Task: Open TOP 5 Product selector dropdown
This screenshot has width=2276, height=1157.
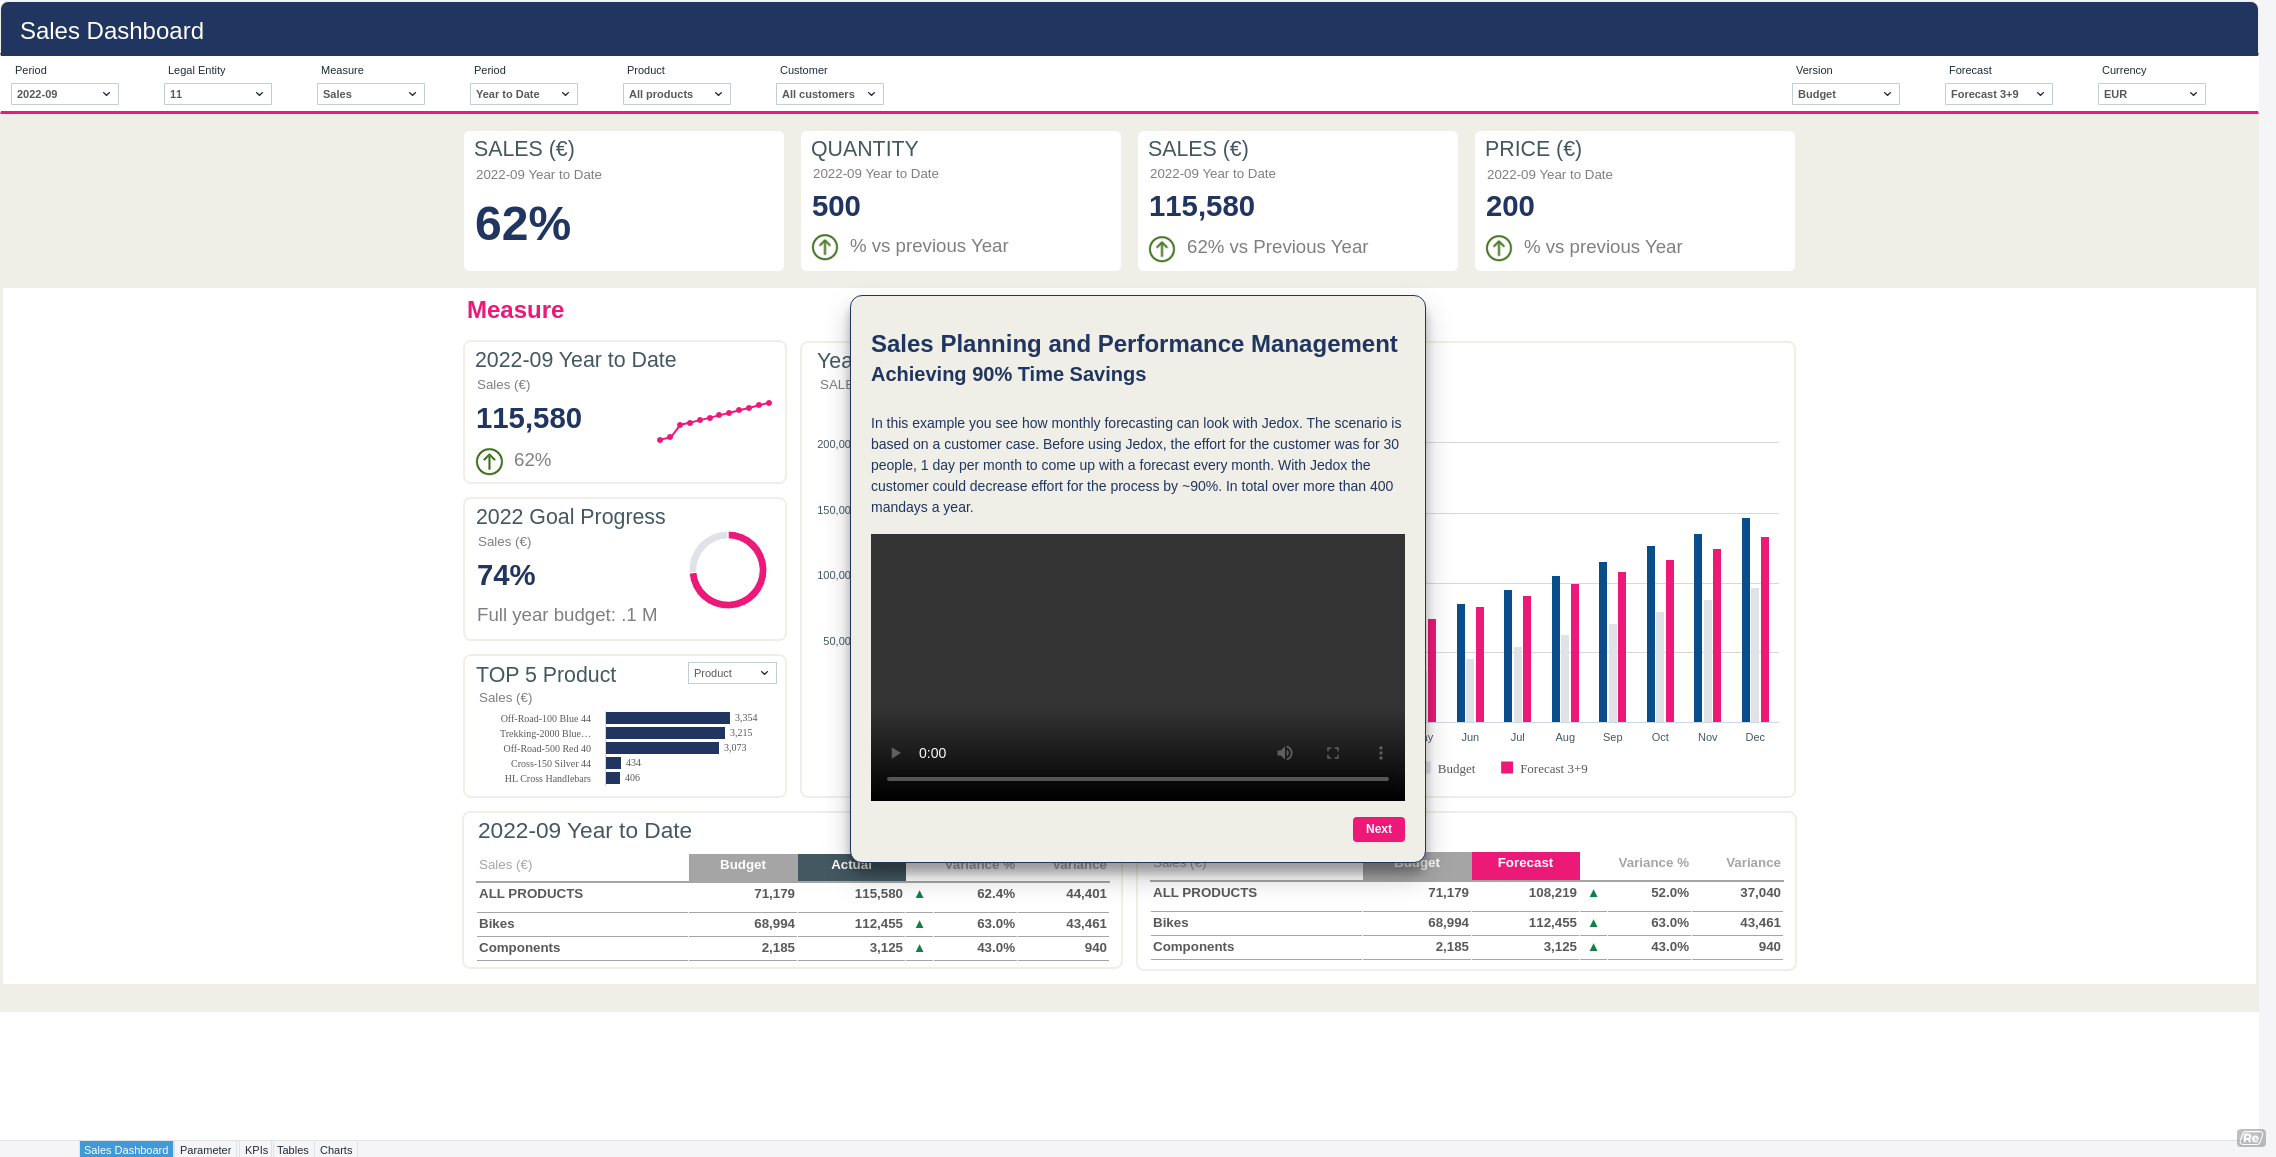Action: click(732, 673)
